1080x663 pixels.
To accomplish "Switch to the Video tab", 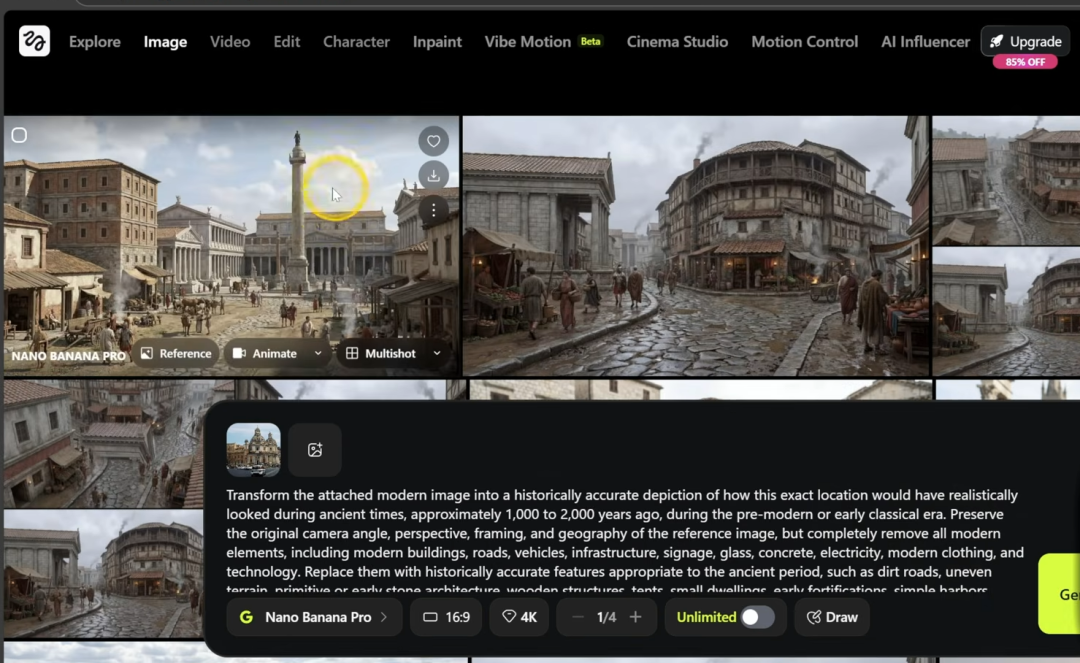I will (x=230, y=42).
